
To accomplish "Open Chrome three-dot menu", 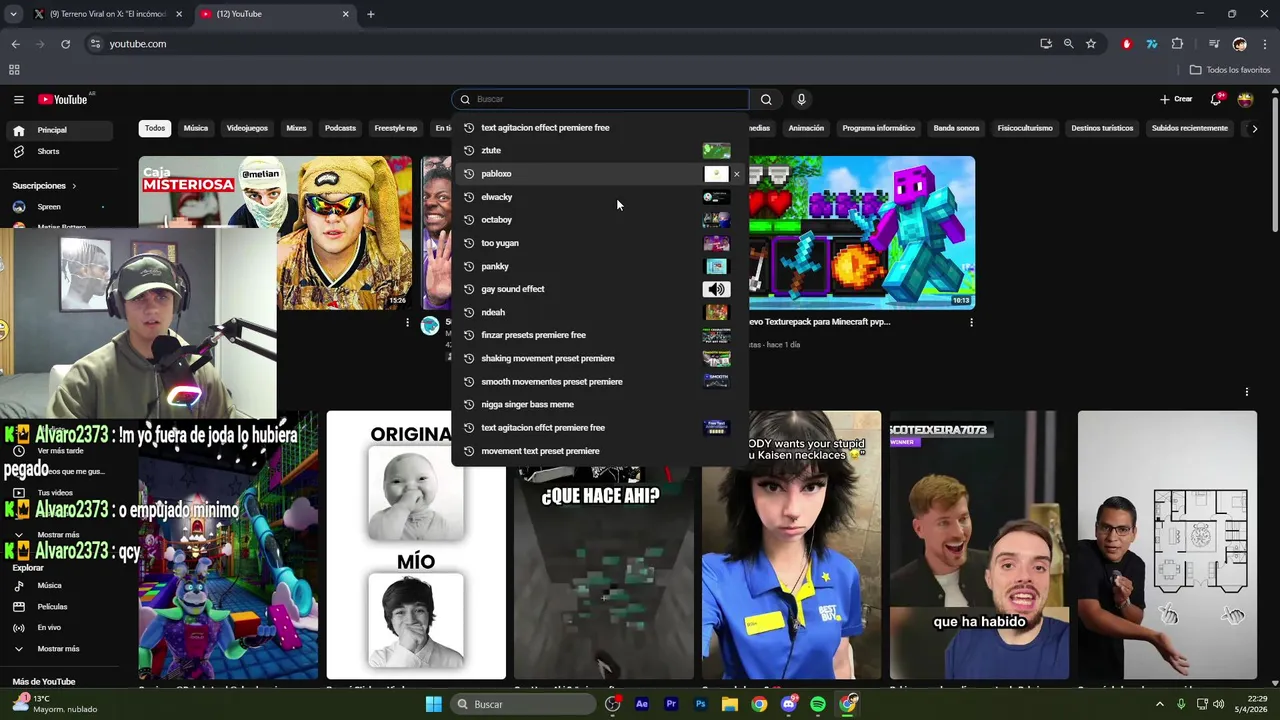I will pyautogui.click(x=1265, y=44).
